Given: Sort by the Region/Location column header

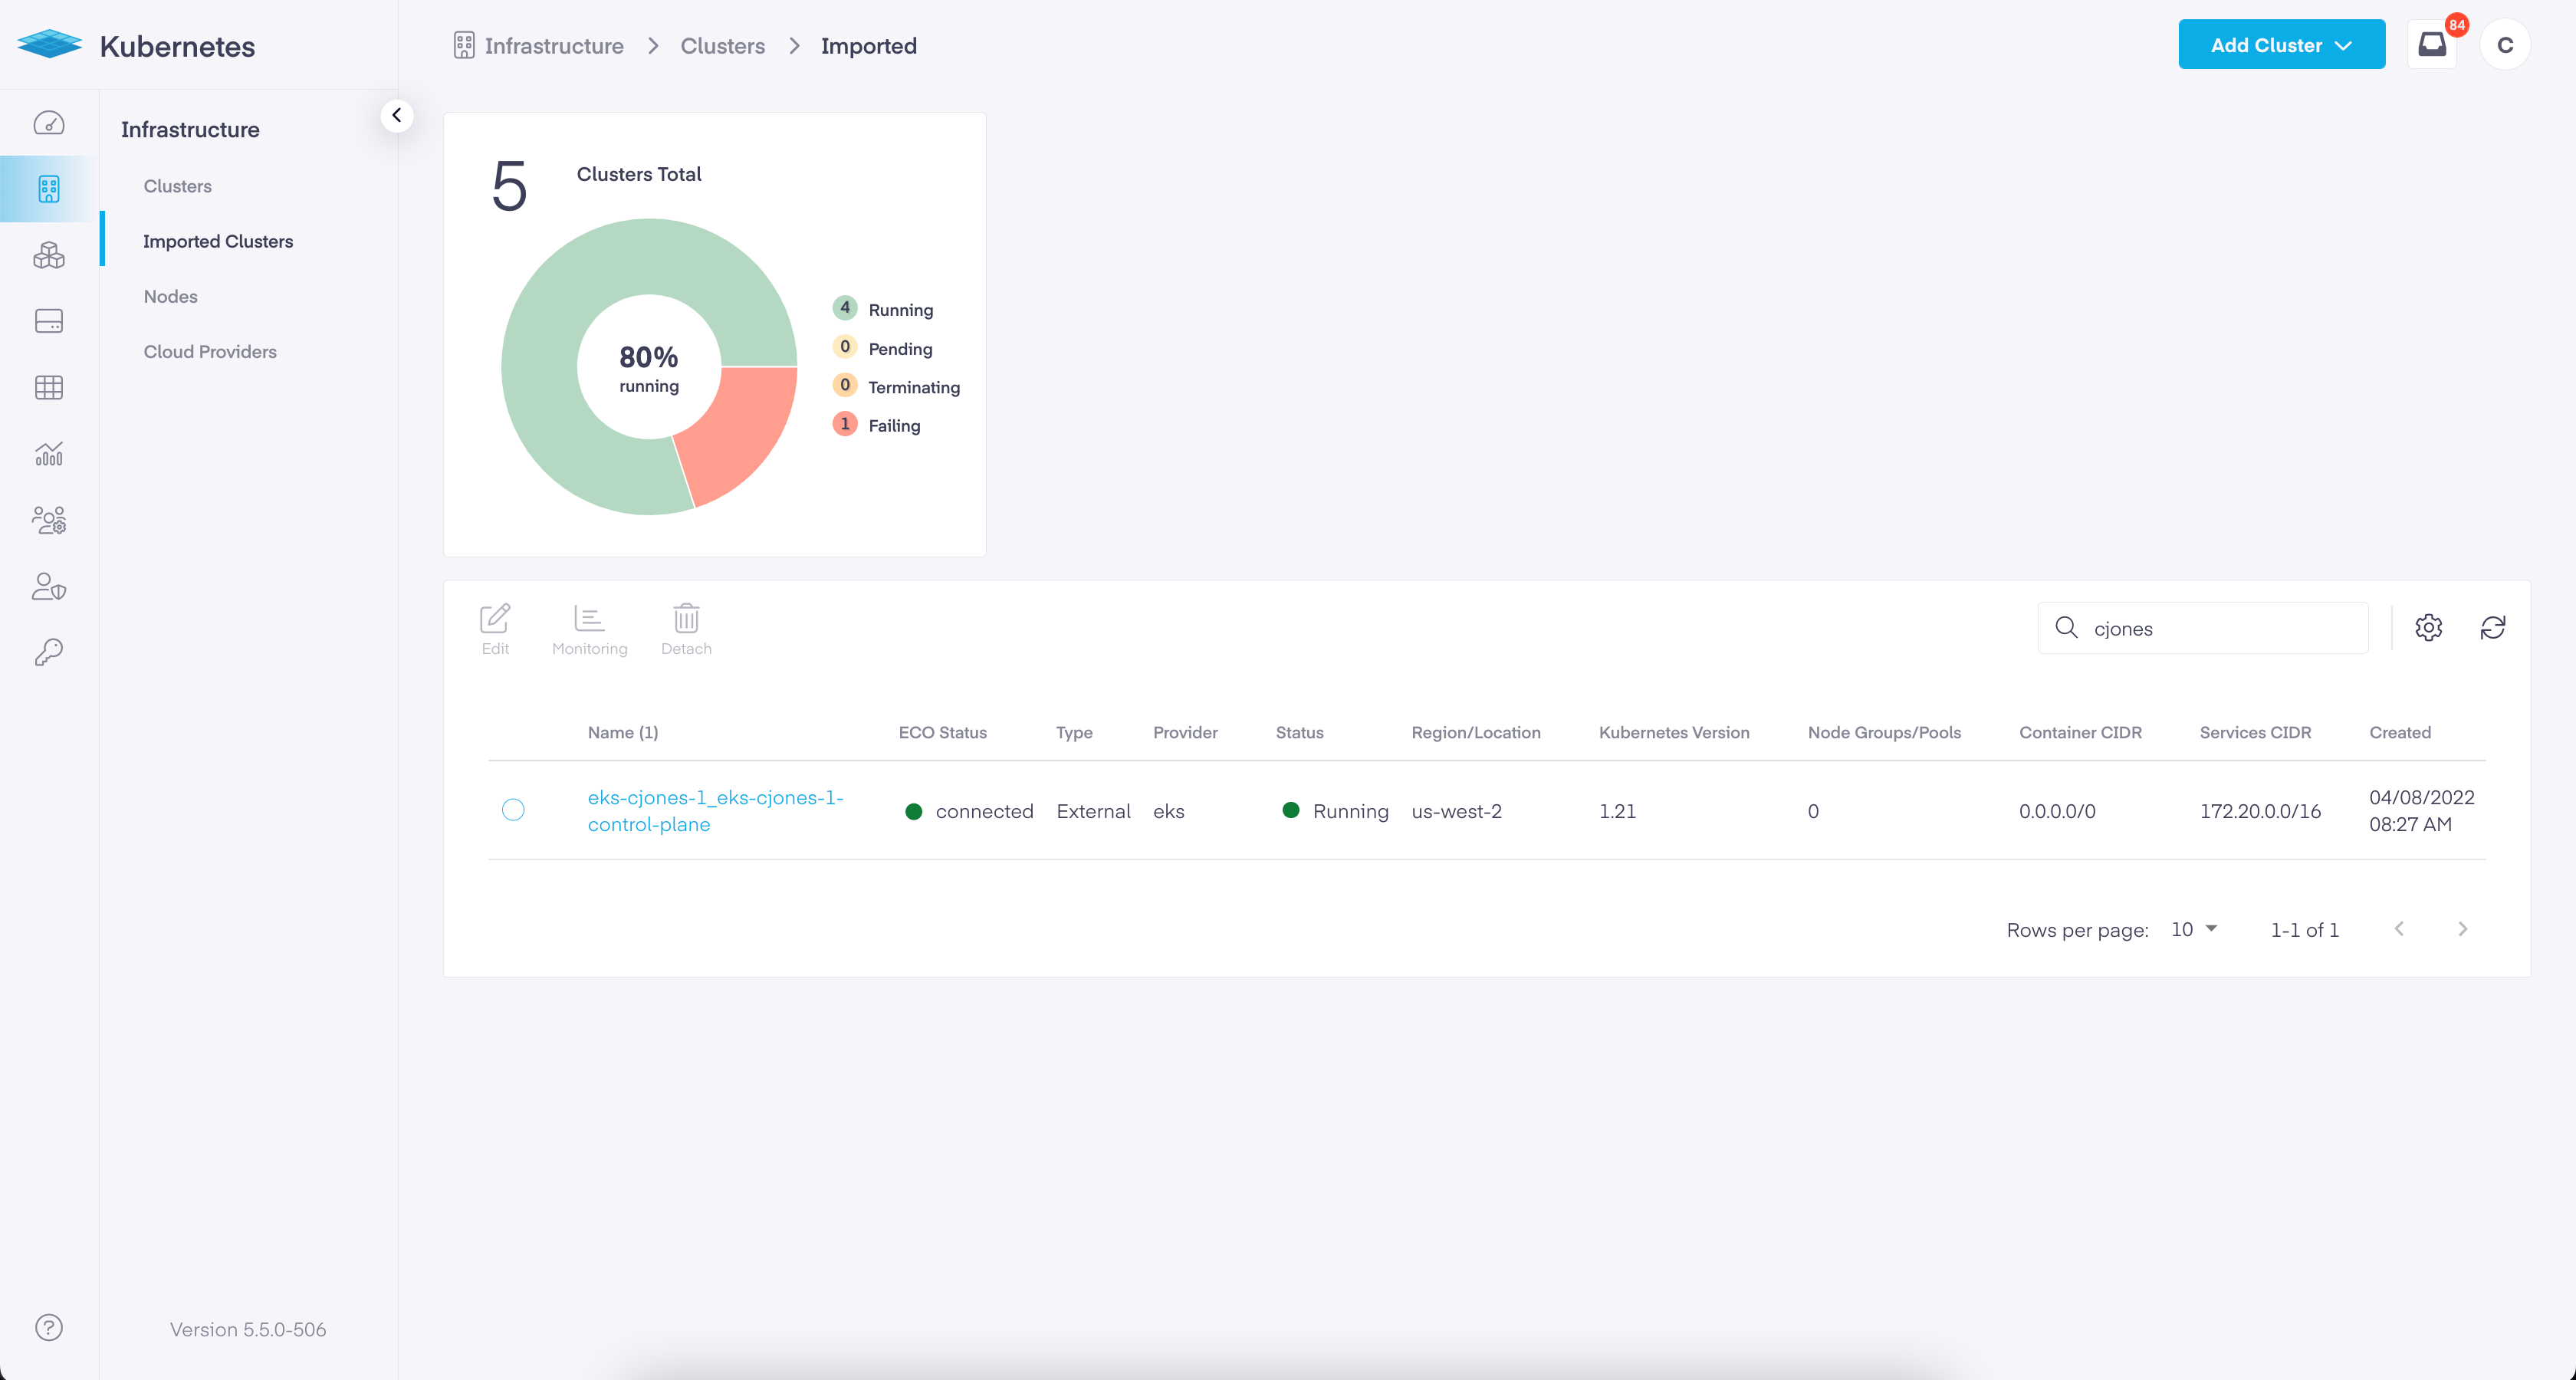Looking at the screenshot, I should [1476, 732].
